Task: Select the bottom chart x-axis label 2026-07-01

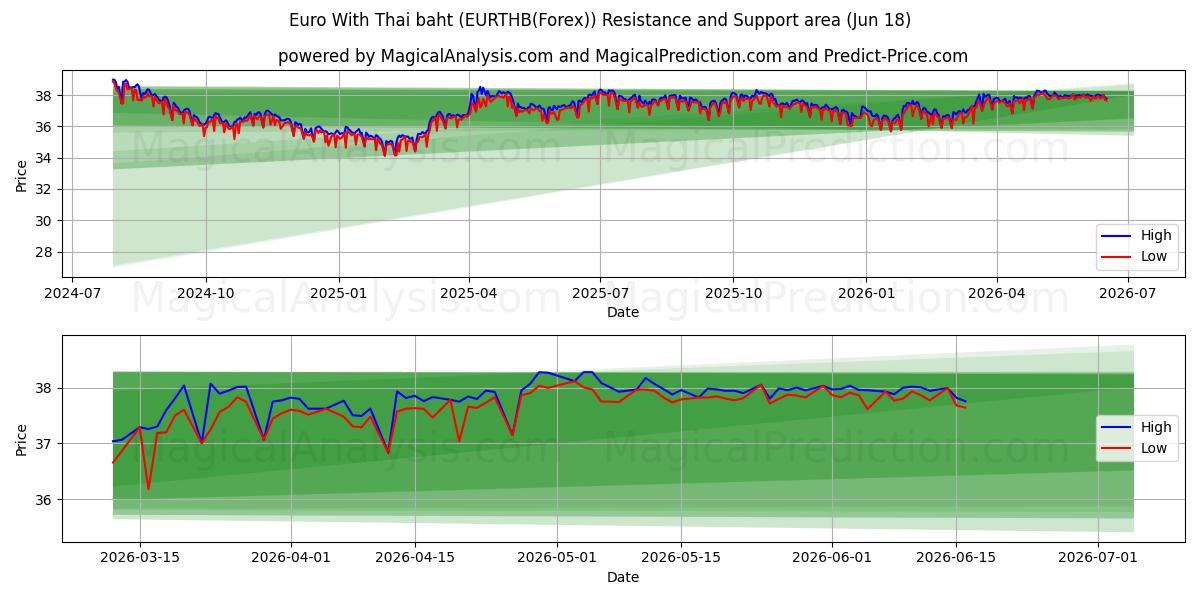Action: point(1099,559)
